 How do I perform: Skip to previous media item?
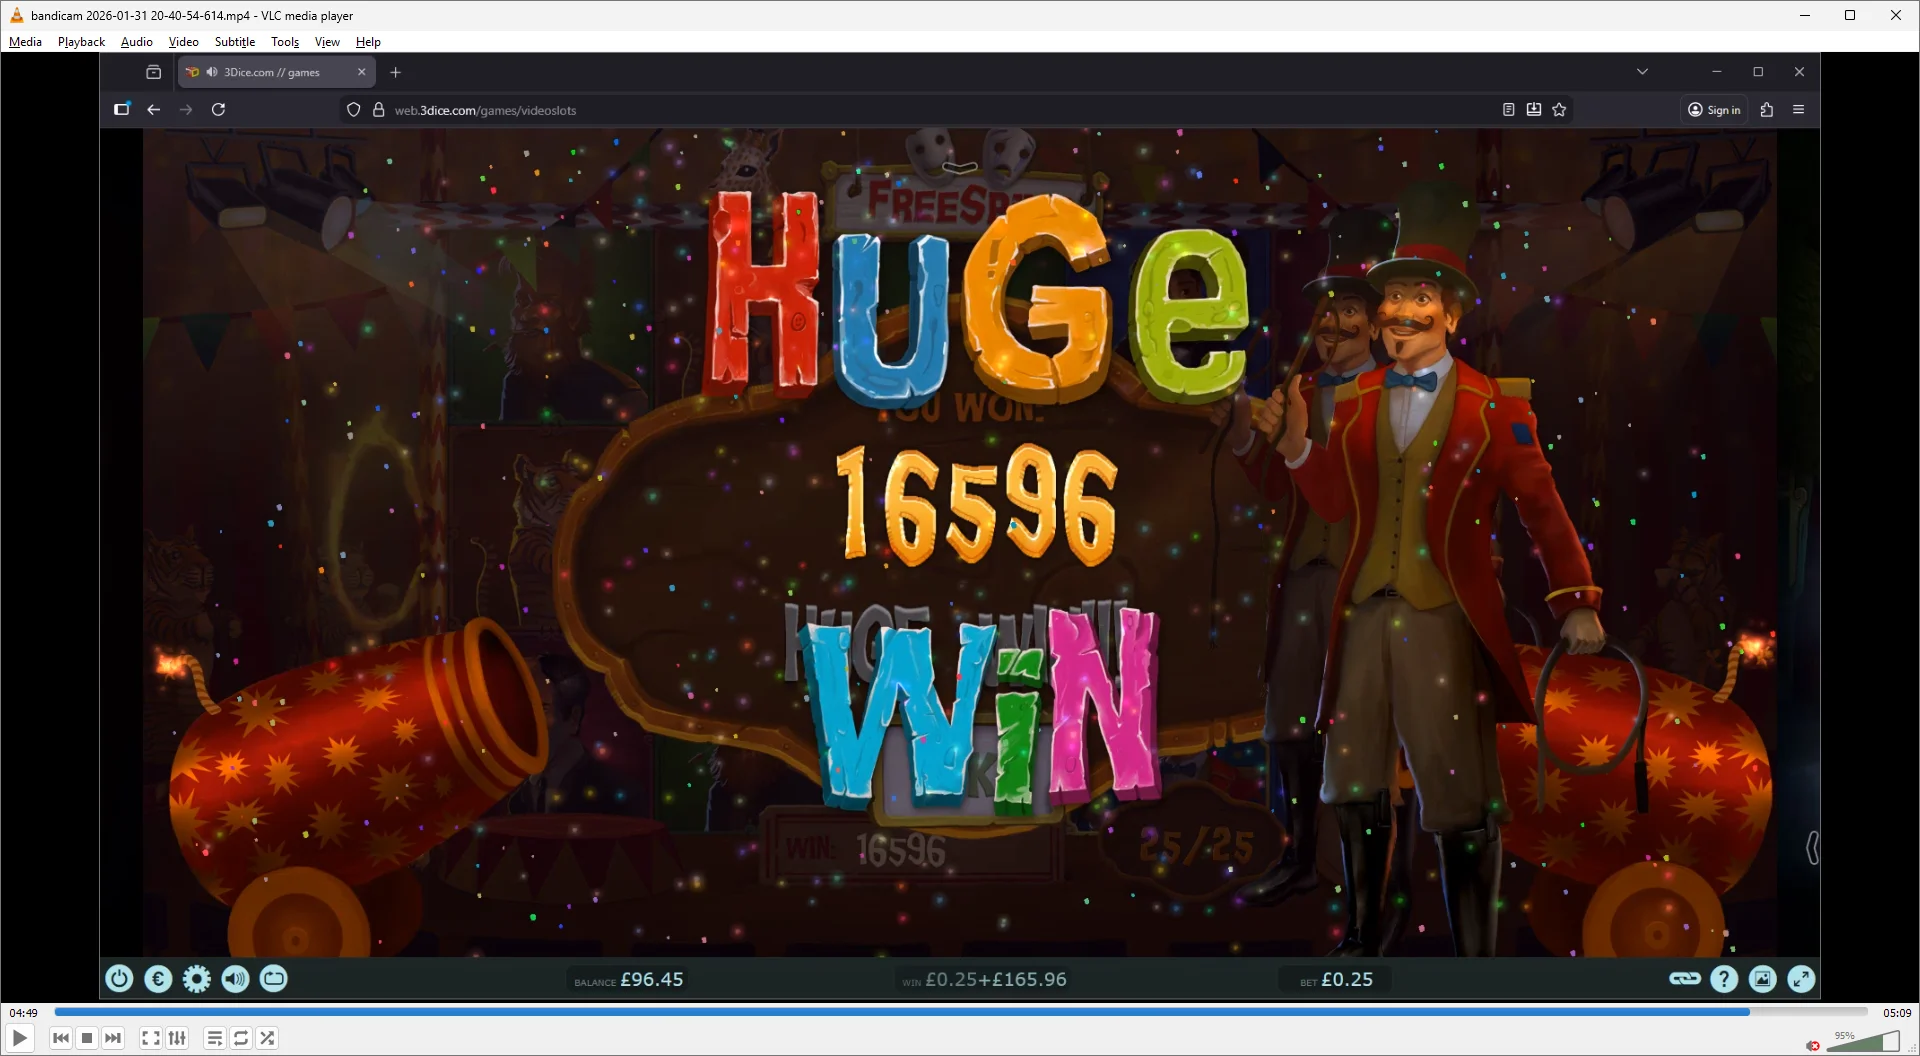61,1038
